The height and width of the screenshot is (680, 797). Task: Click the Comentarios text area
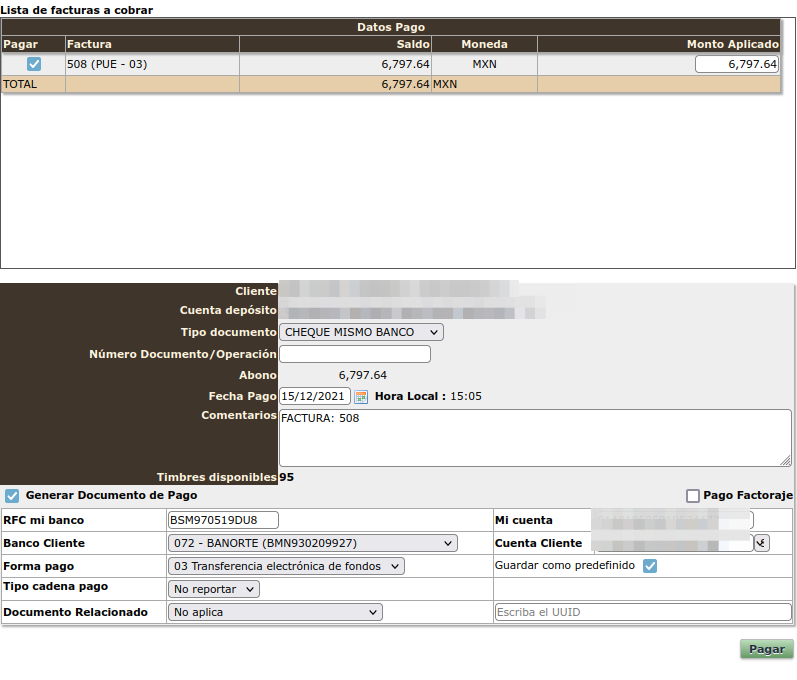[x=535, y=438]
